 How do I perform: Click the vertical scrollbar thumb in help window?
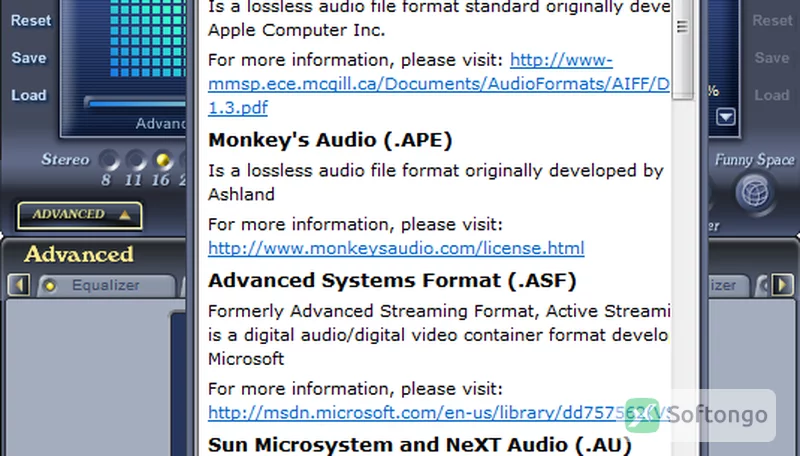coord(683,49)
